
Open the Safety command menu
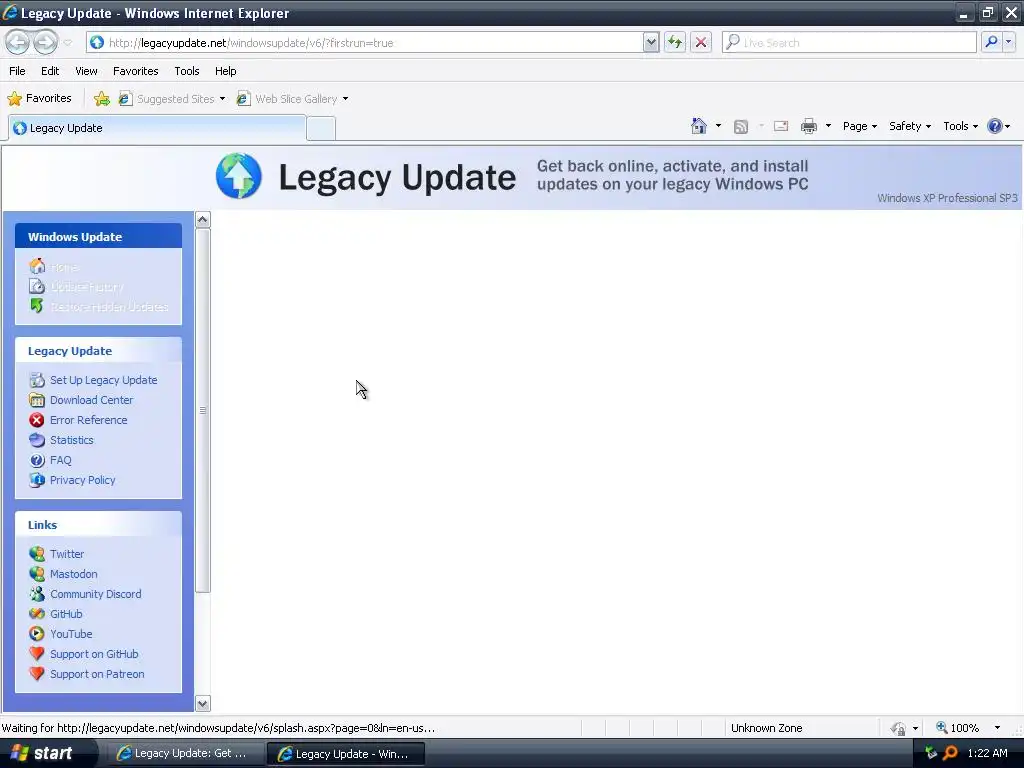point(910,126)
